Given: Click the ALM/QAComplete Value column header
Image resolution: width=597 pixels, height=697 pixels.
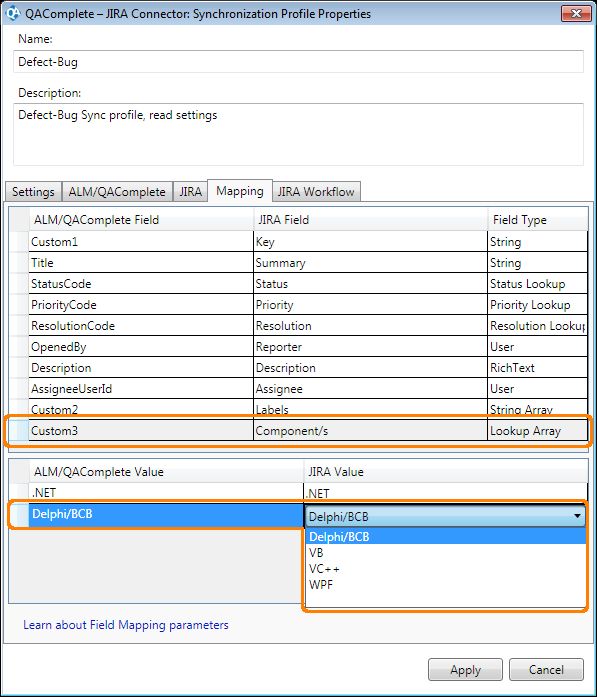Looking at the screenshot, I should pos(167,472).
